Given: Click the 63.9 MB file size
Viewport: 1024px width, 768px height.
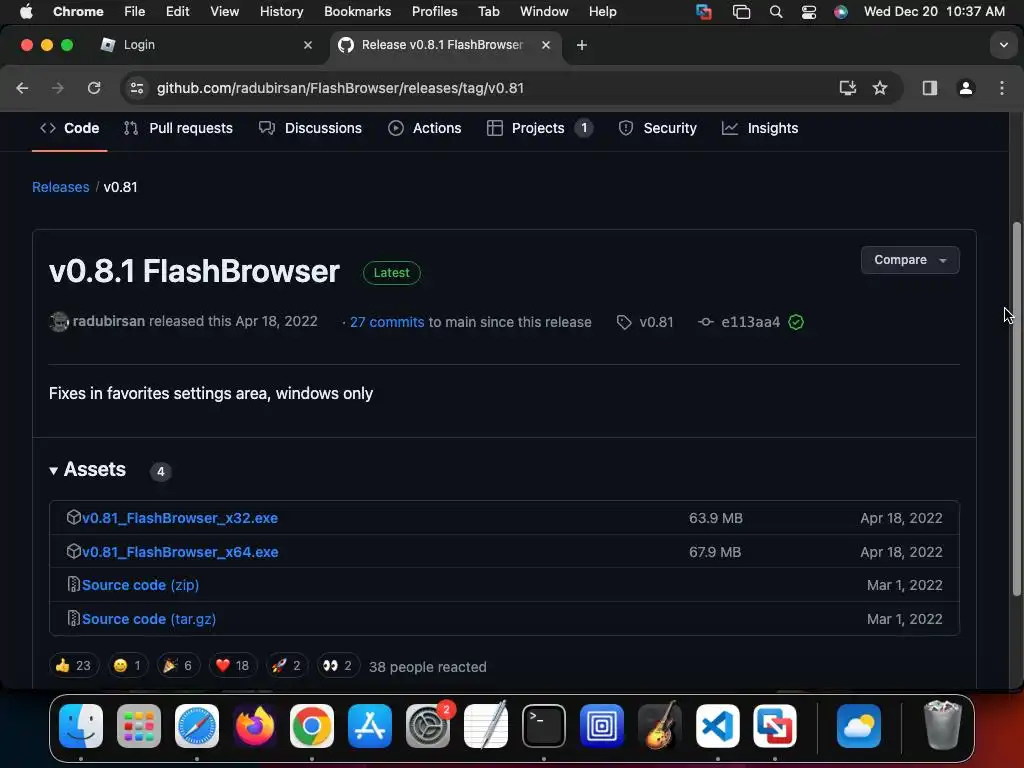Looking at the screenshot, I should coord(716,518).
